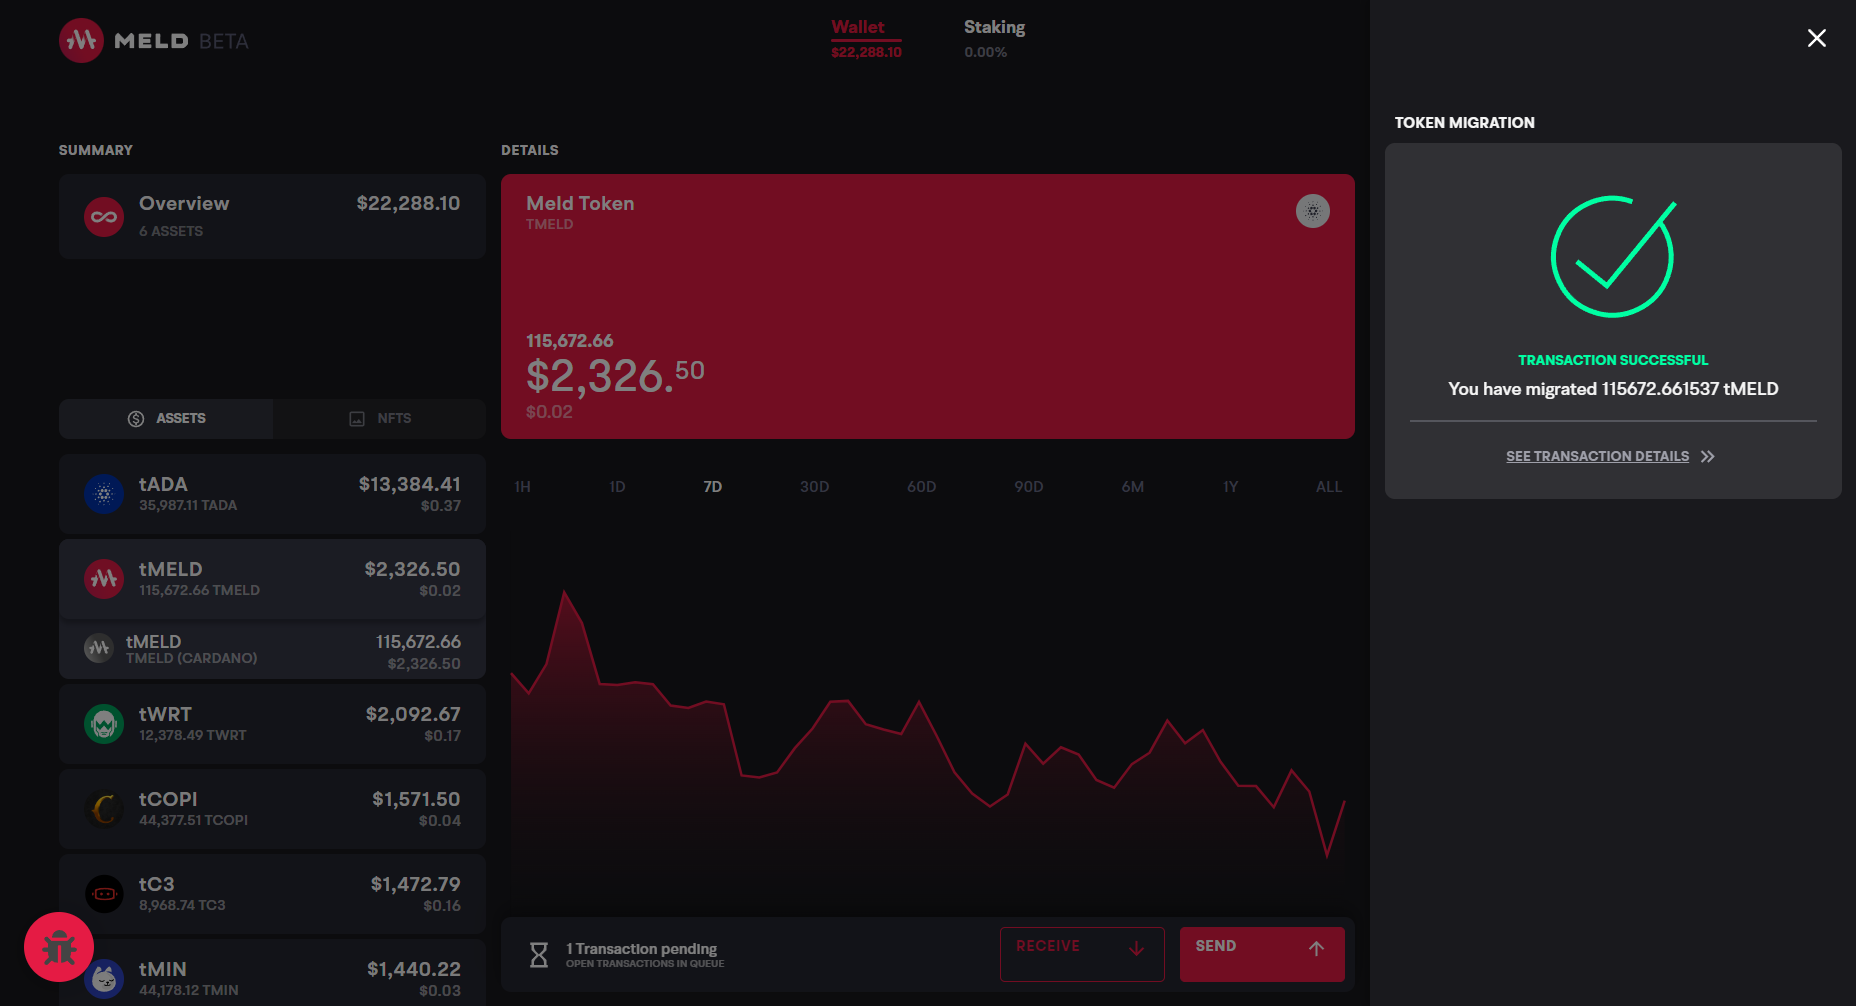Set chart range to 7D
Viewport: 1856px width, 1006px height.
712,487
